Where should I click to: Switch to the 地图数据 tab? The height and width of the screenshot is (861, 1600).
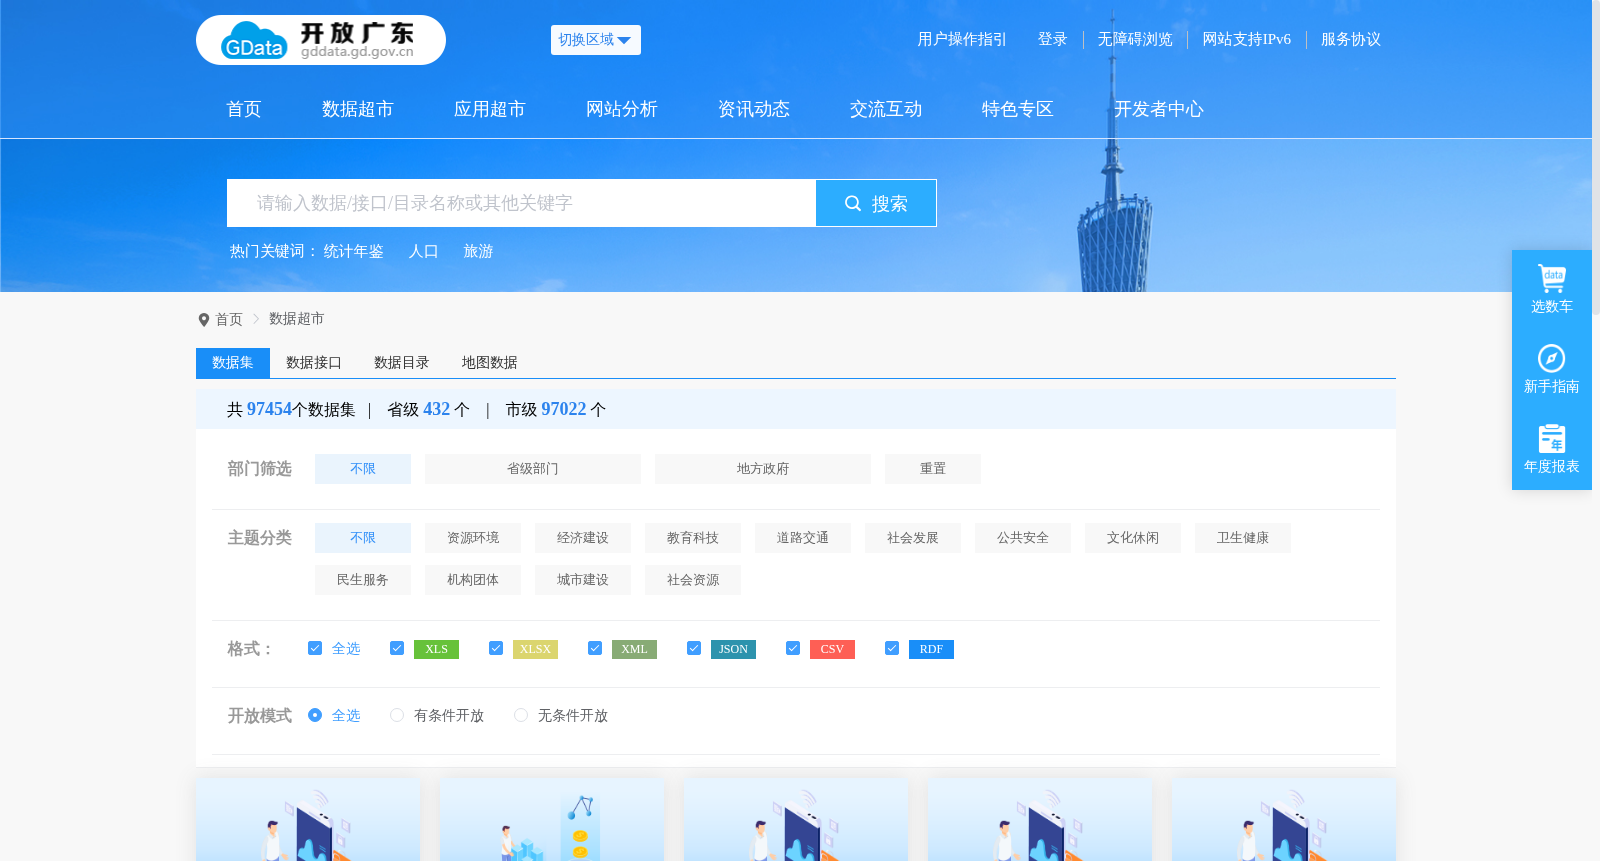pos(490,363)
